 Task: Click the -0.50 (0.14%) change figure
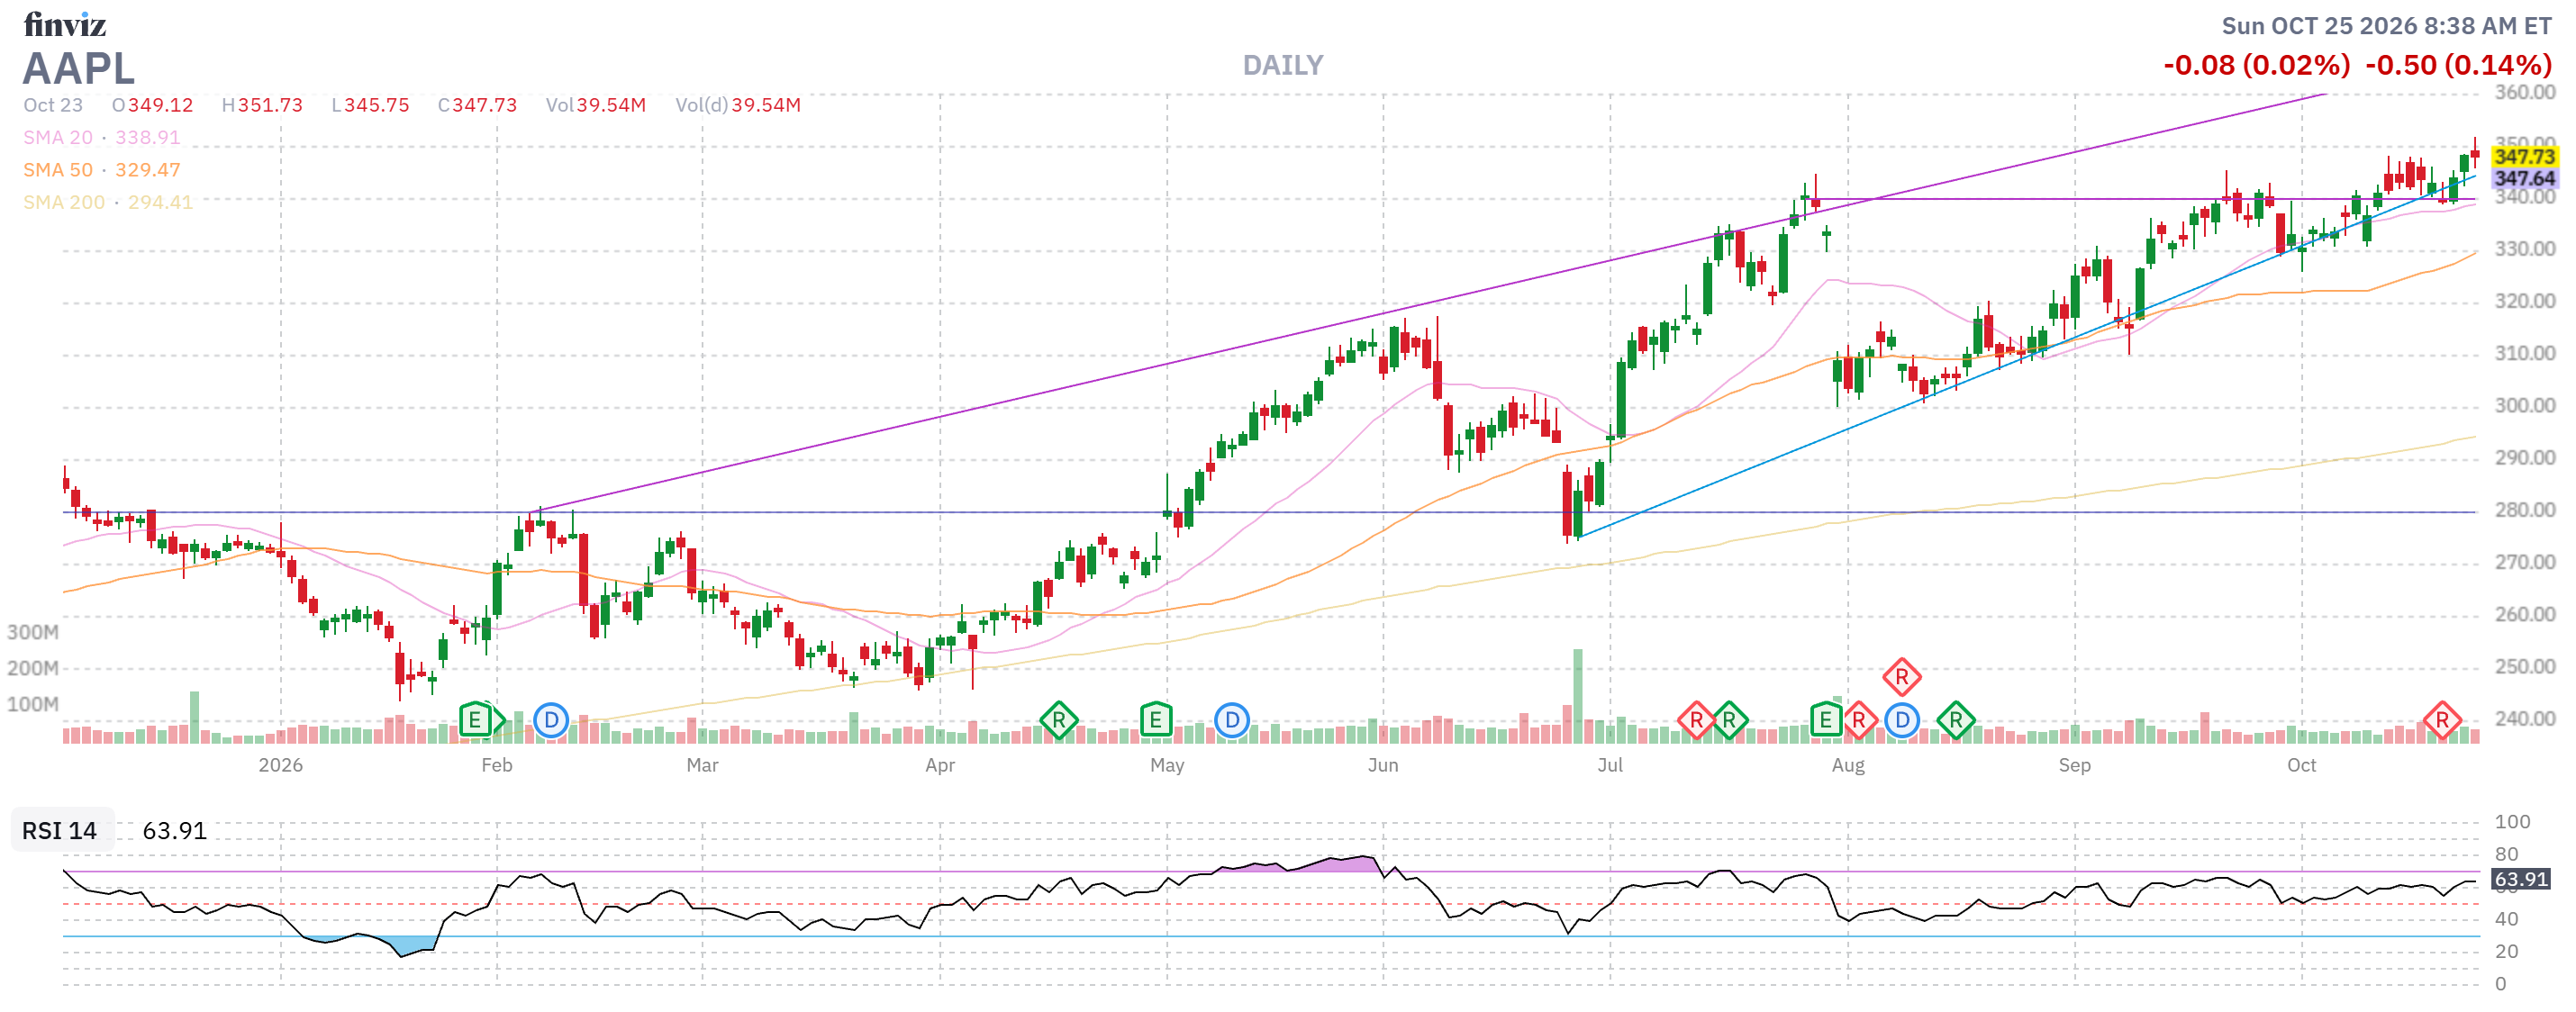(2458, 65)
